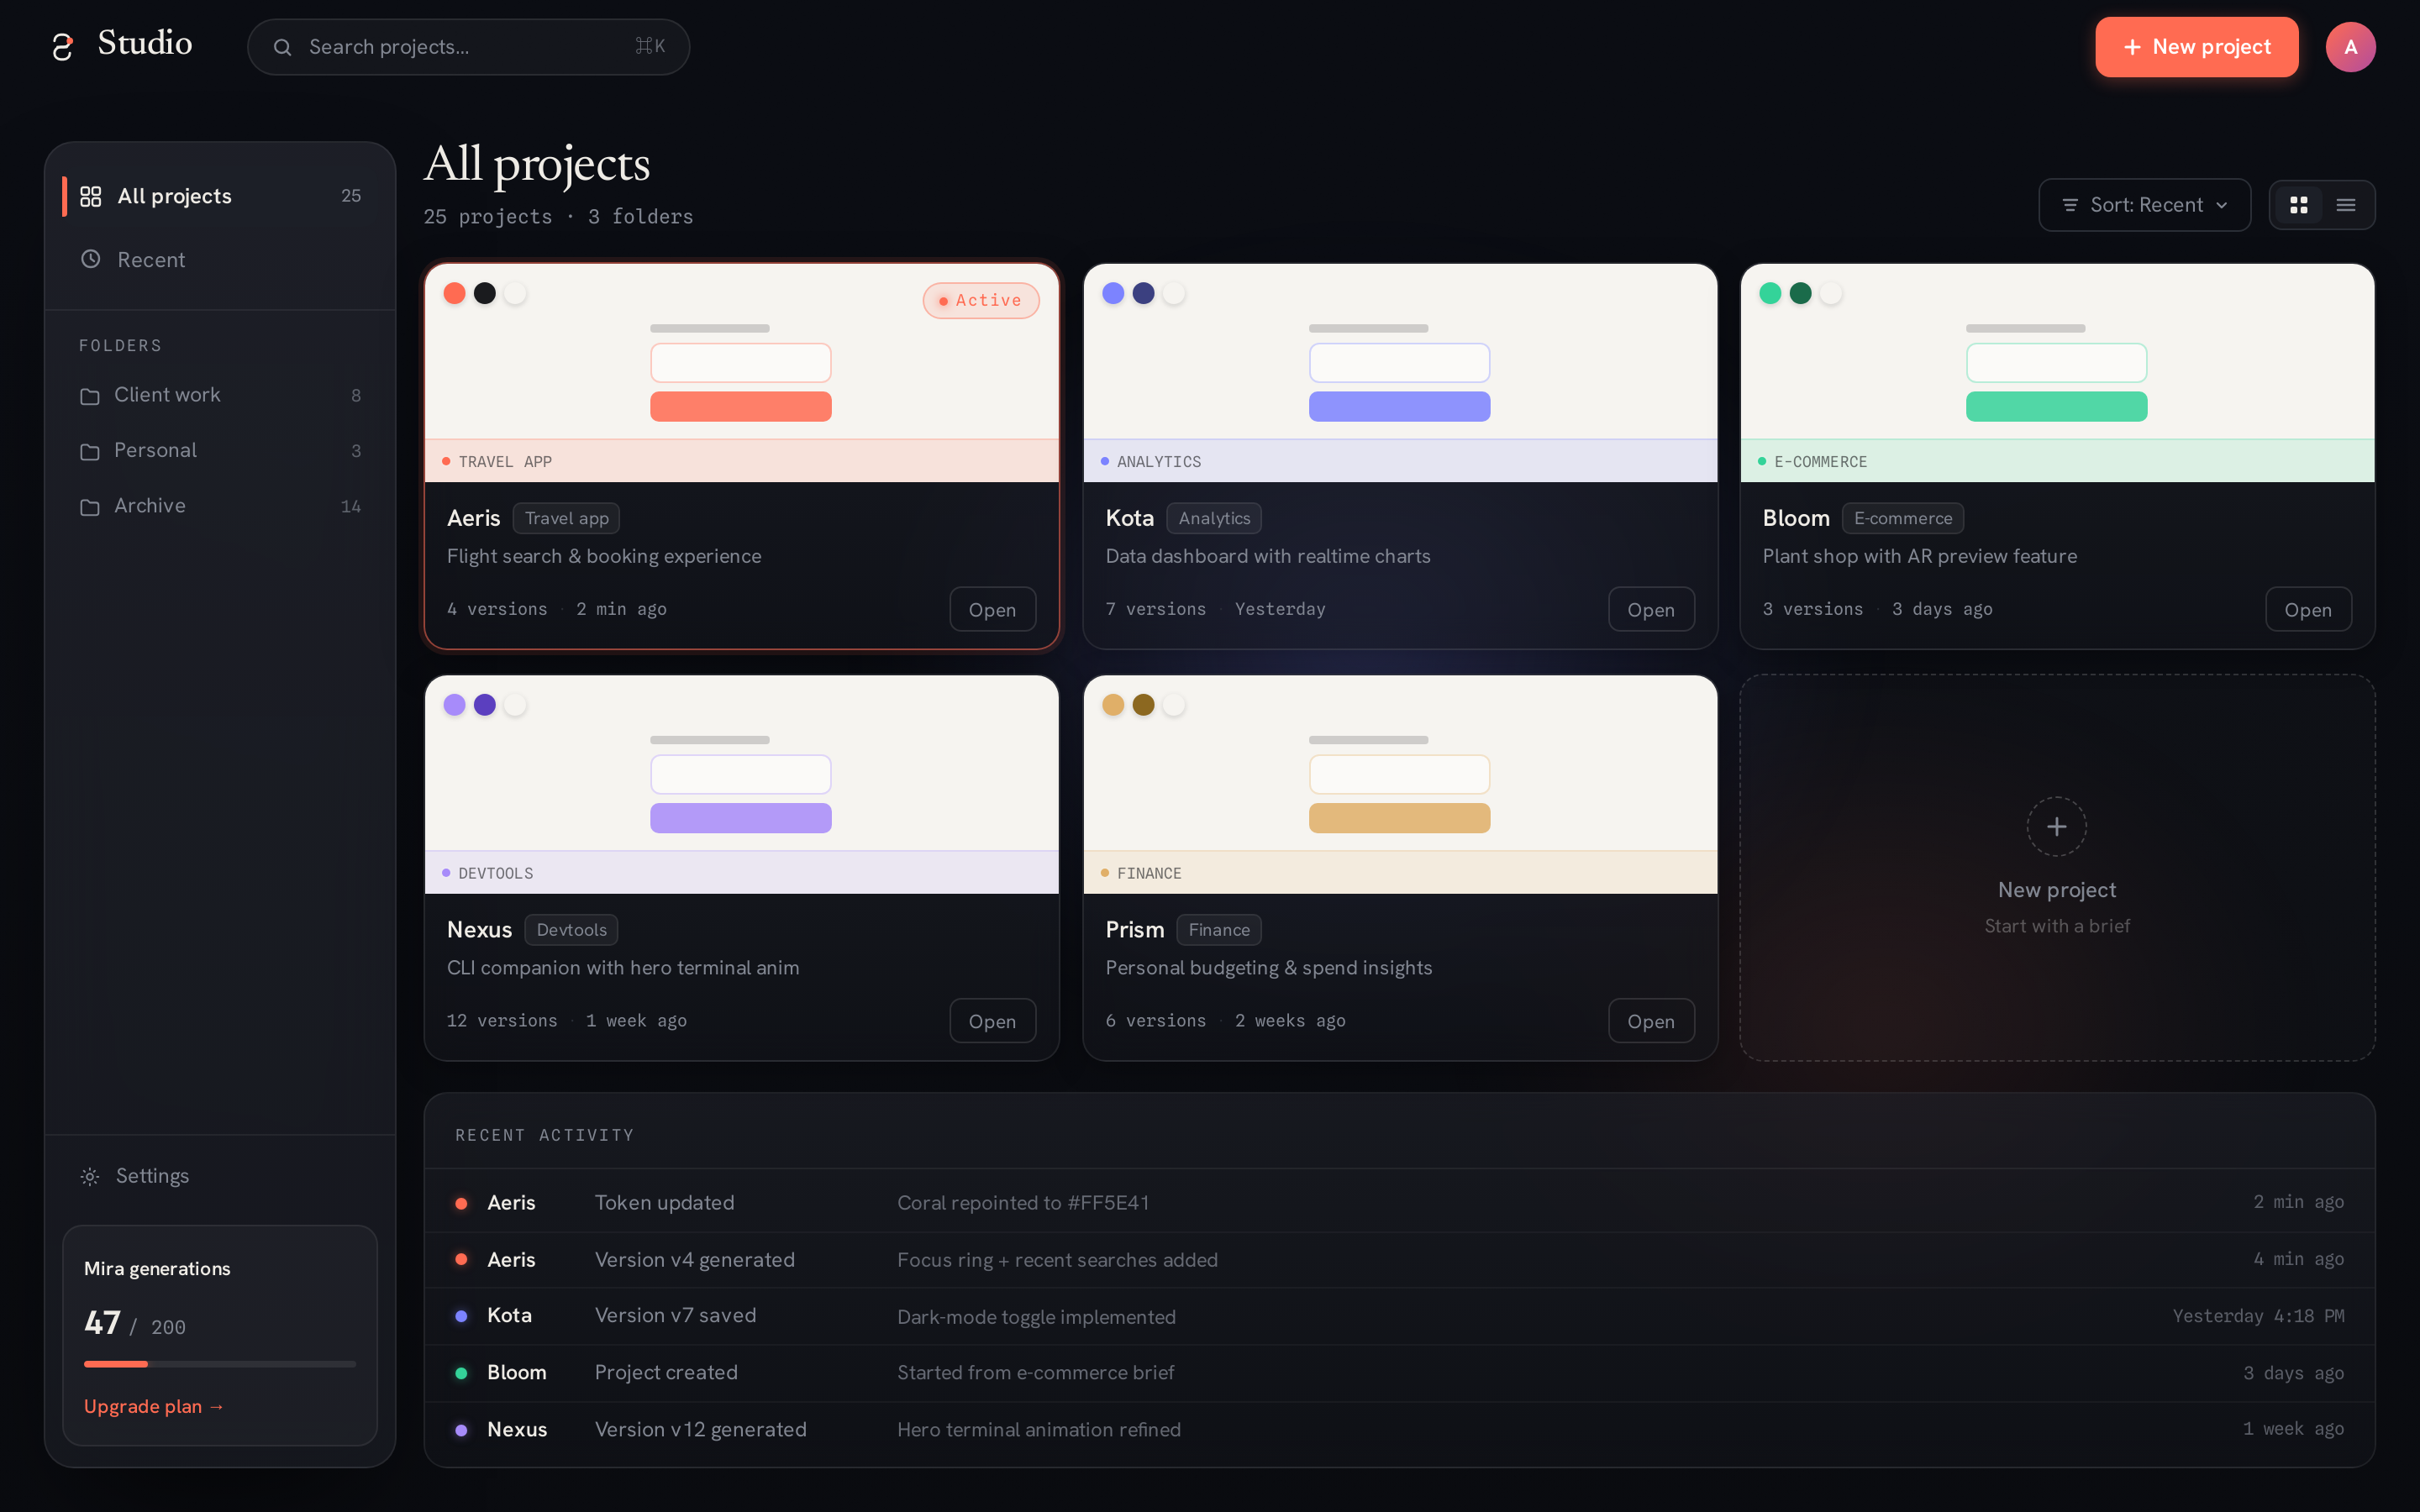The width and height of the screenshot is (2420, 1512).
Task: Click the Personal folder icon
Action: [90, 452]
